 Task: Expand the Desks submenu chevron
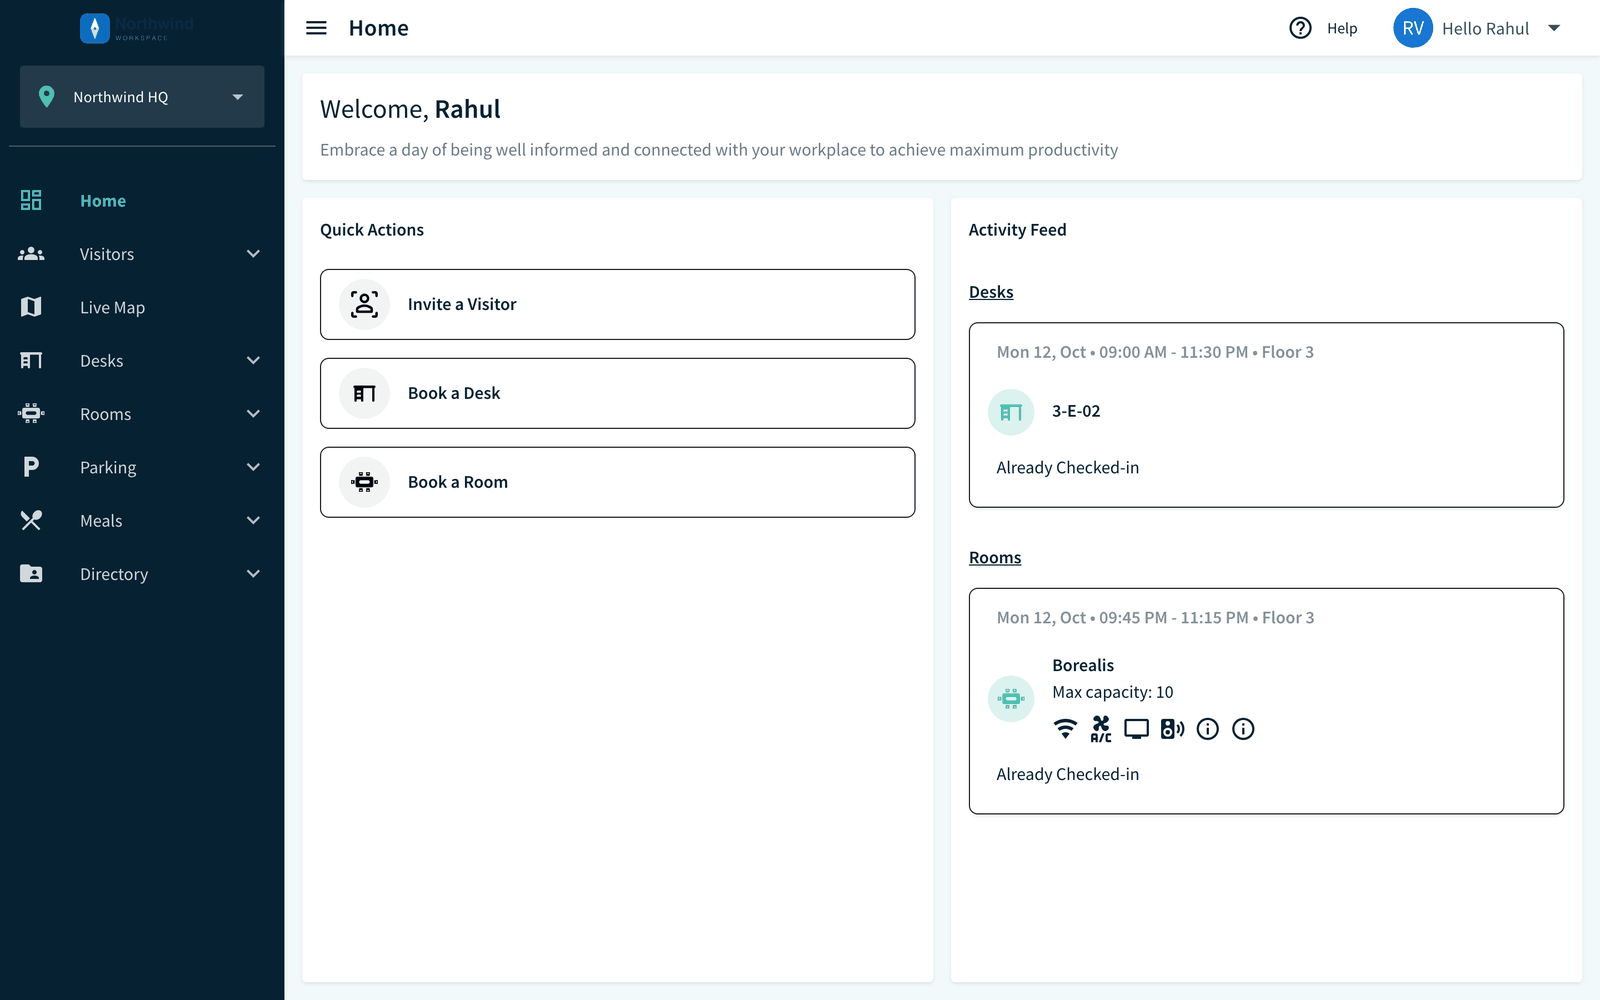253,360
